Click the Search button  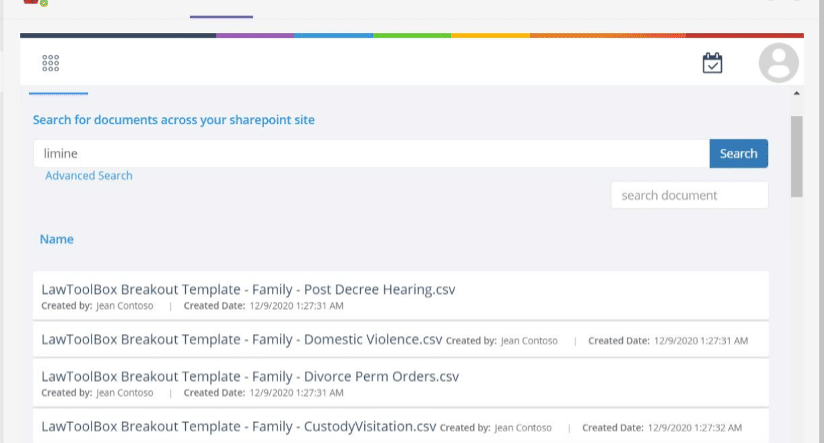point(739,154)
